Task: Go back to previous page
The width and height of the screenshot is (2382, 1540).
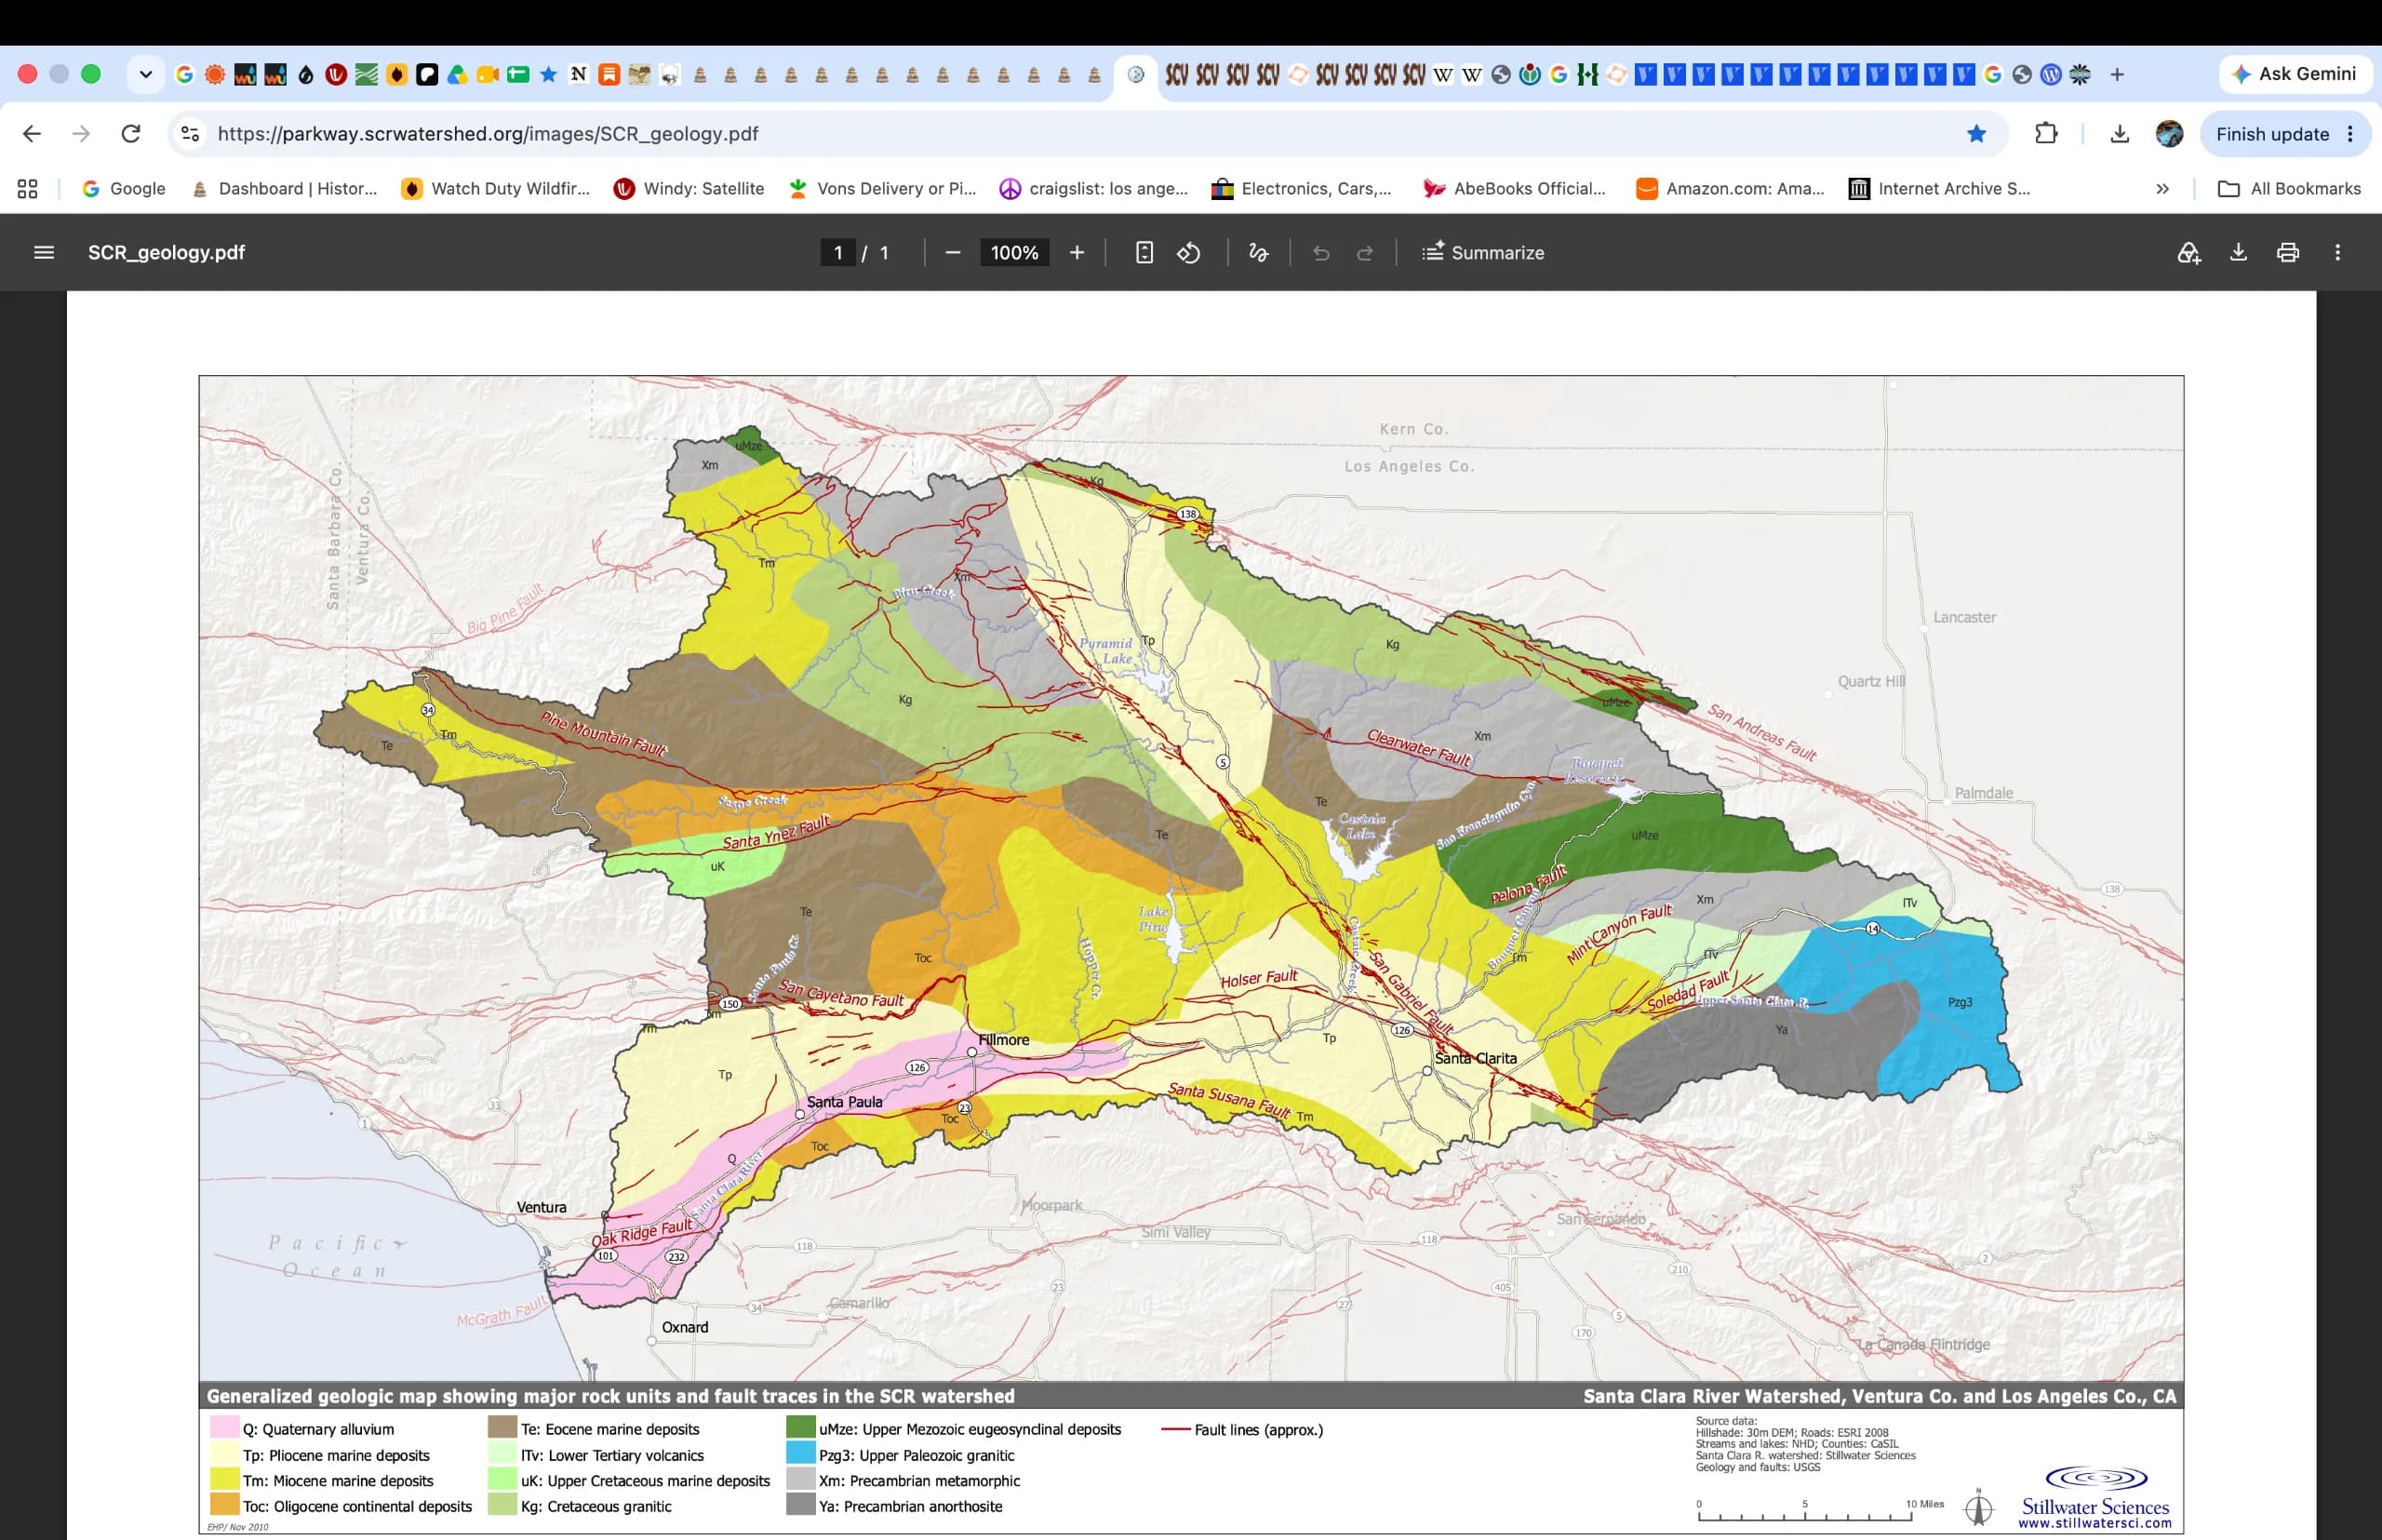Action: click(32, 133)
